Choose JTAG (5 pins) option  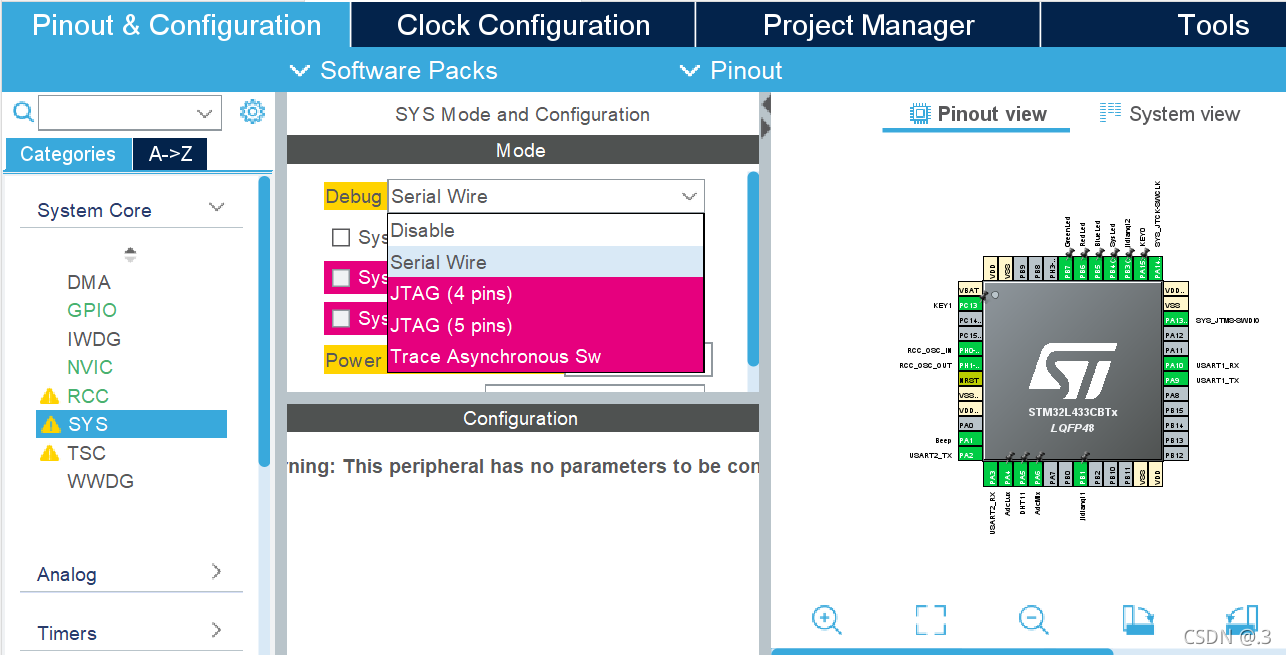[546, 325]
